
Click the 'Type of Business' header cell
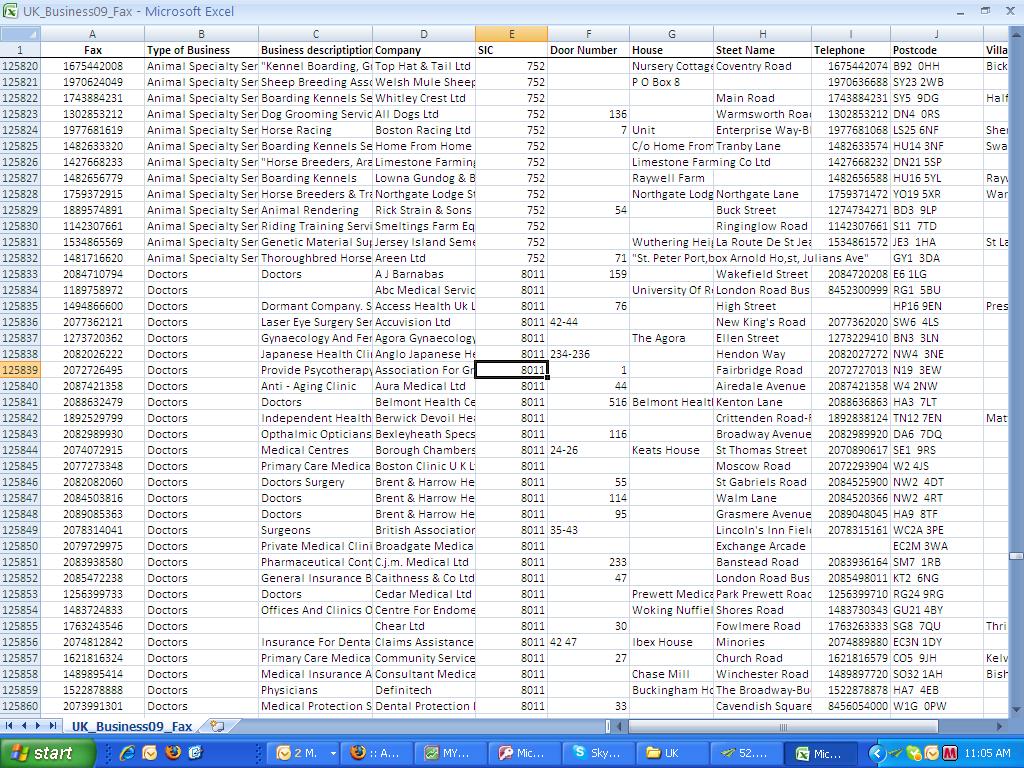click(201, 50)
